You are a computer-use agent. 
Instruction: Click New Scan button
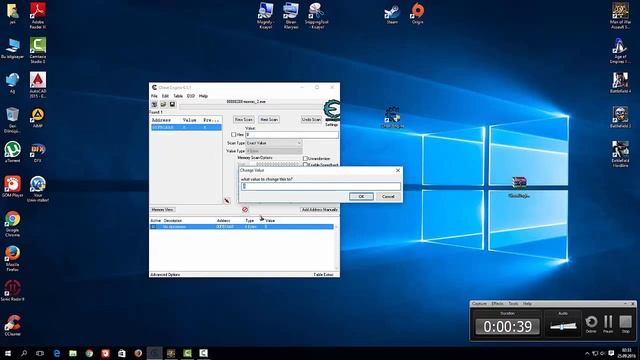tap(244, 119)
